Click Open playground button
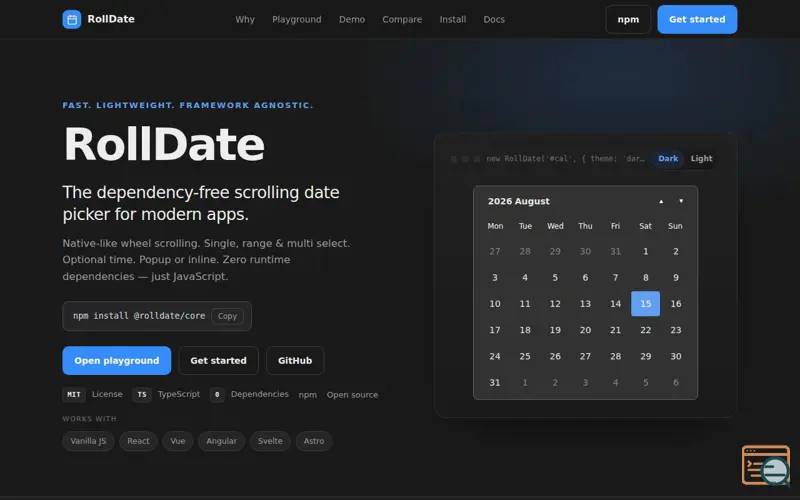Viewport: 800px width, 500px height. pos(116,361)
